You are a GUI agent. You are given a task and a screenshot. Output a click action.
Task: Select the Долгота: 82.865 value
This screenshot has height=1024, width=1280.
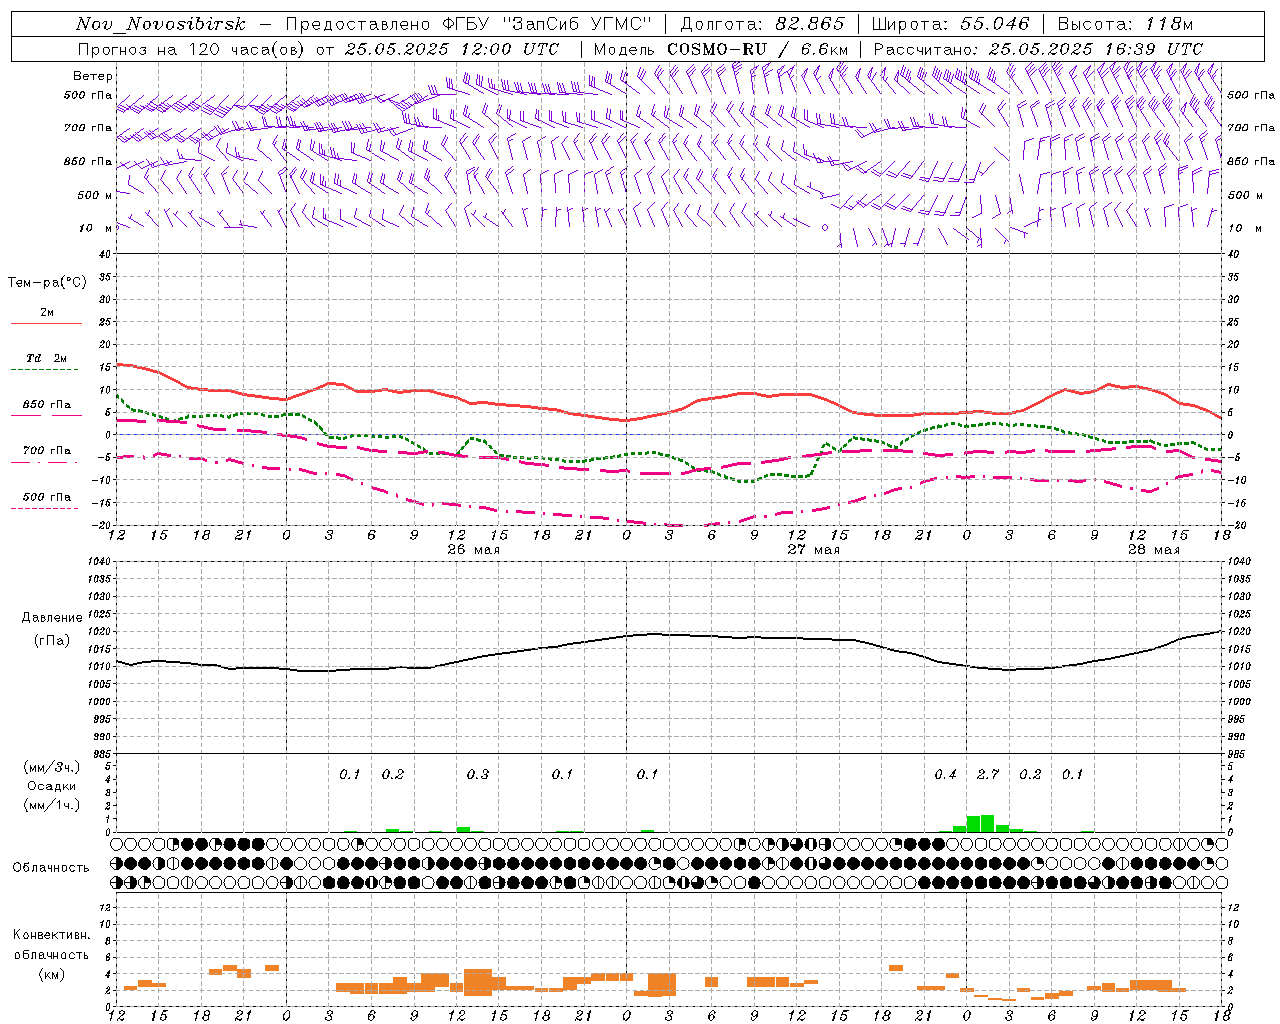click(763, 24)
